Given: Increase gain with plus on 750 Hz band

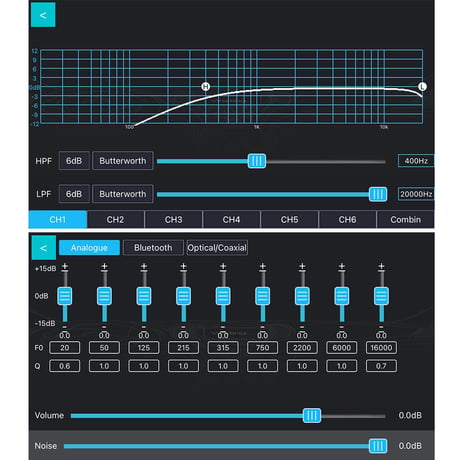Looking at the screenshot, I should point(263,266).
